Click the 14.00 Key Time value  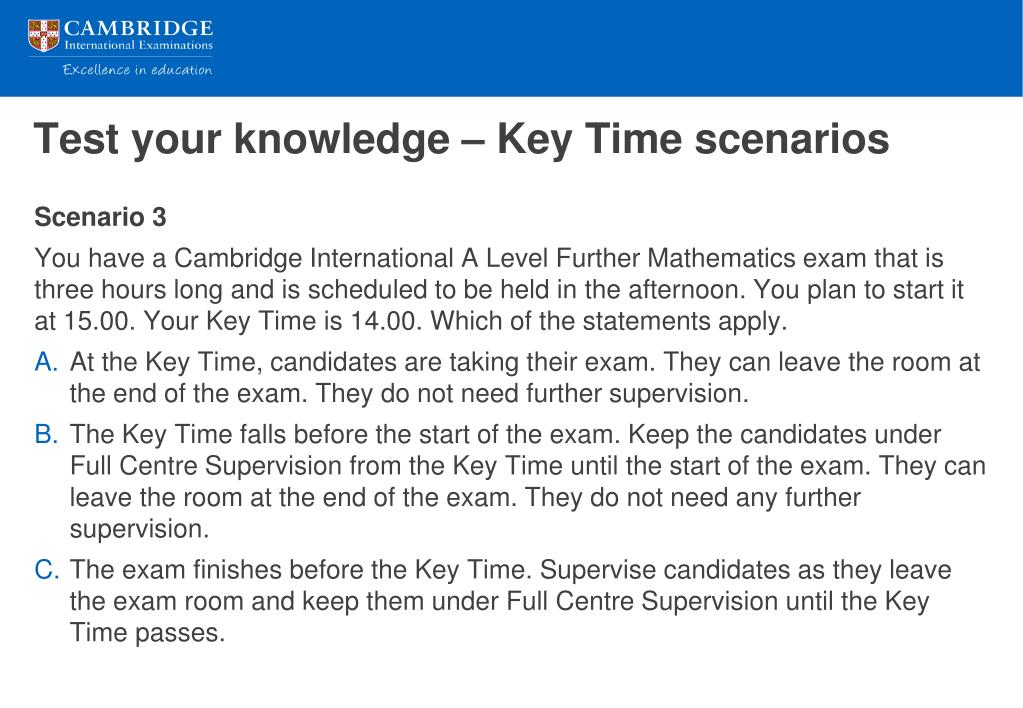tap(386, 321)
